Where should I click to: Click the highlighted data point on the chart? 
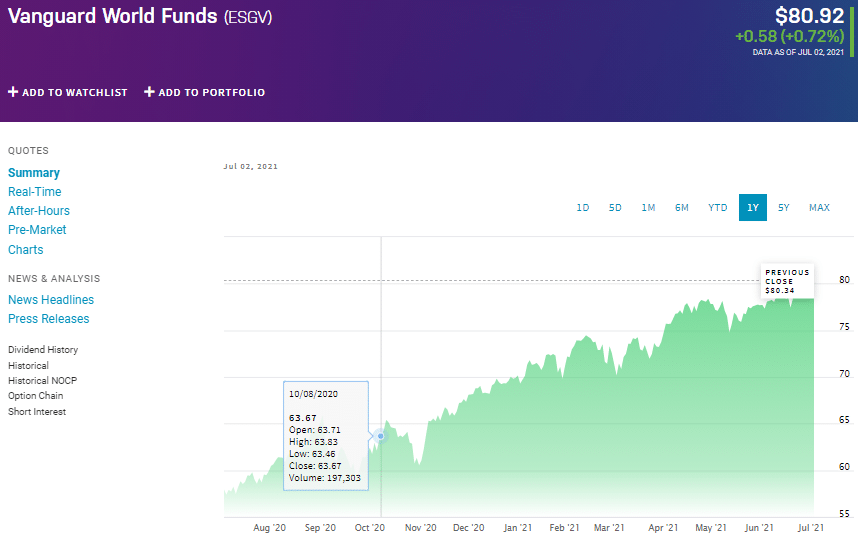click(x=381, y=436)
